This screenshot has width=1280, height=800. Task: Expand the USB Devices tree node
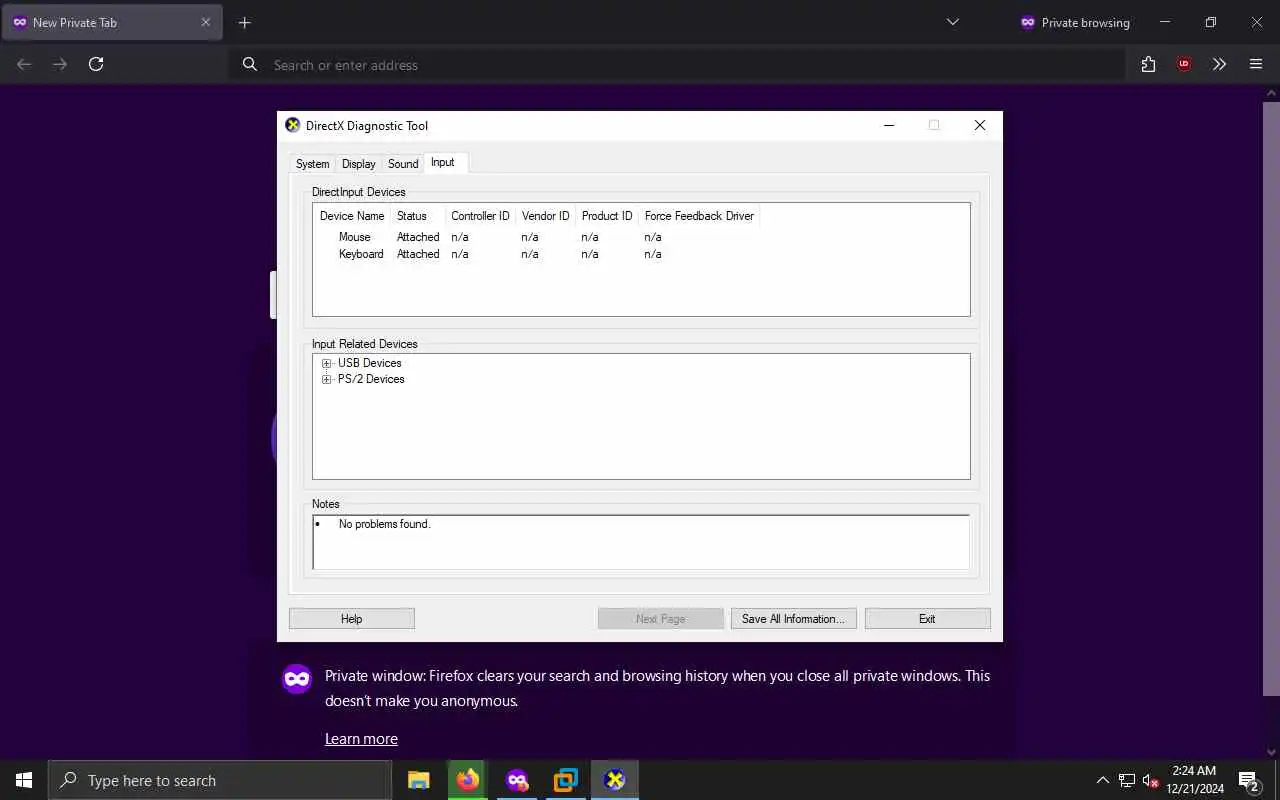(x=326, y=364)
